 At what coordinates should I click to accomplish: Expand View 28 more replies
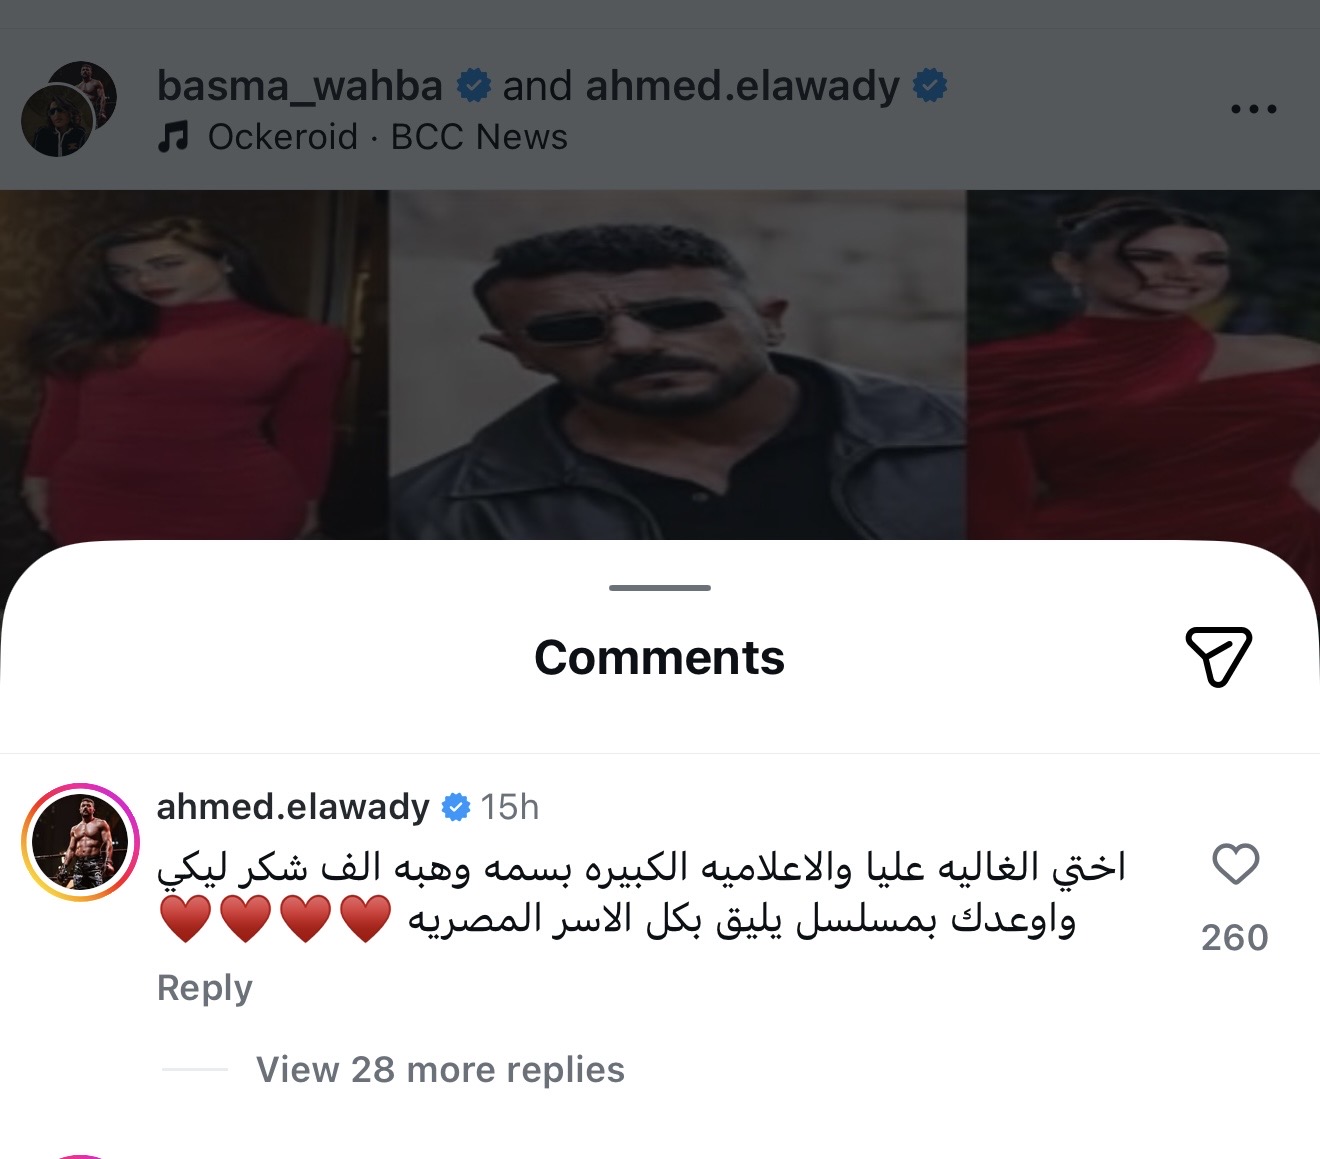440,1069
